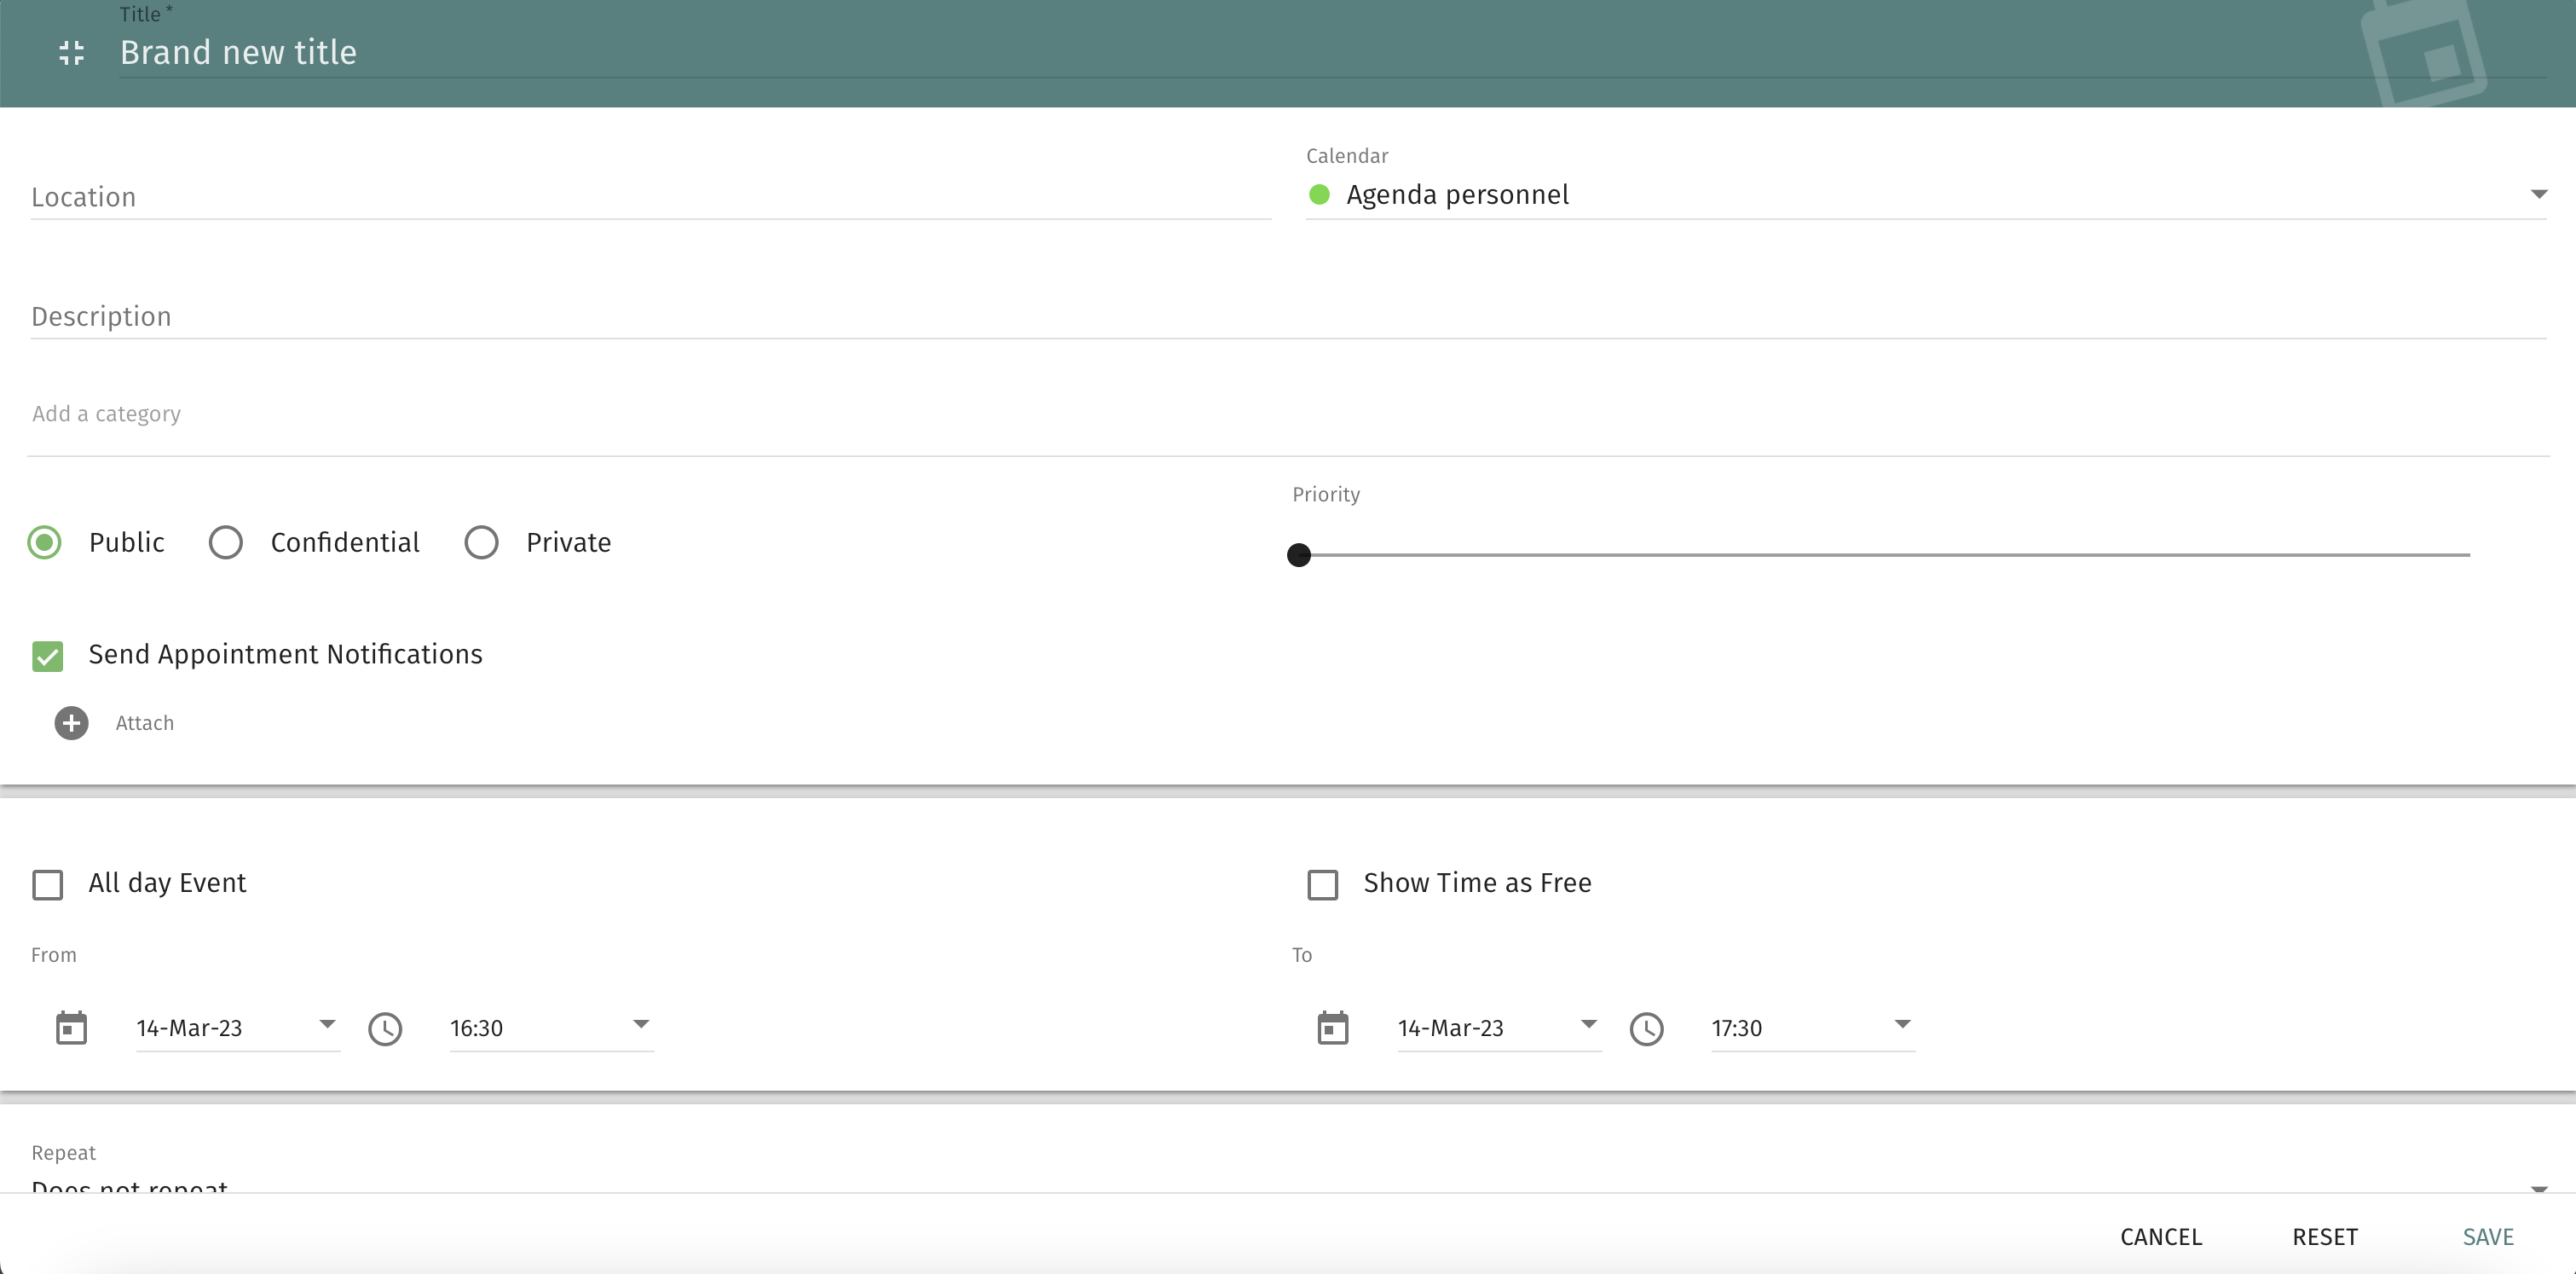Open the From date calendar icon
This screenshot has width=2576, height=1274.
[71, 1028]
